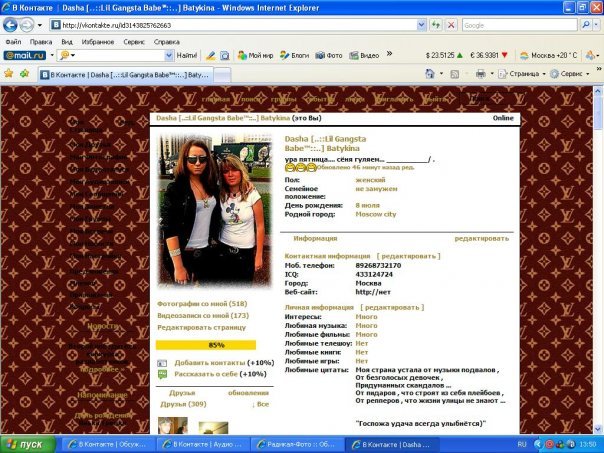Open the Сервис command bar dropdown
Image resolution: width=604 pixels, height=453 pixels.
coord(570,74)
